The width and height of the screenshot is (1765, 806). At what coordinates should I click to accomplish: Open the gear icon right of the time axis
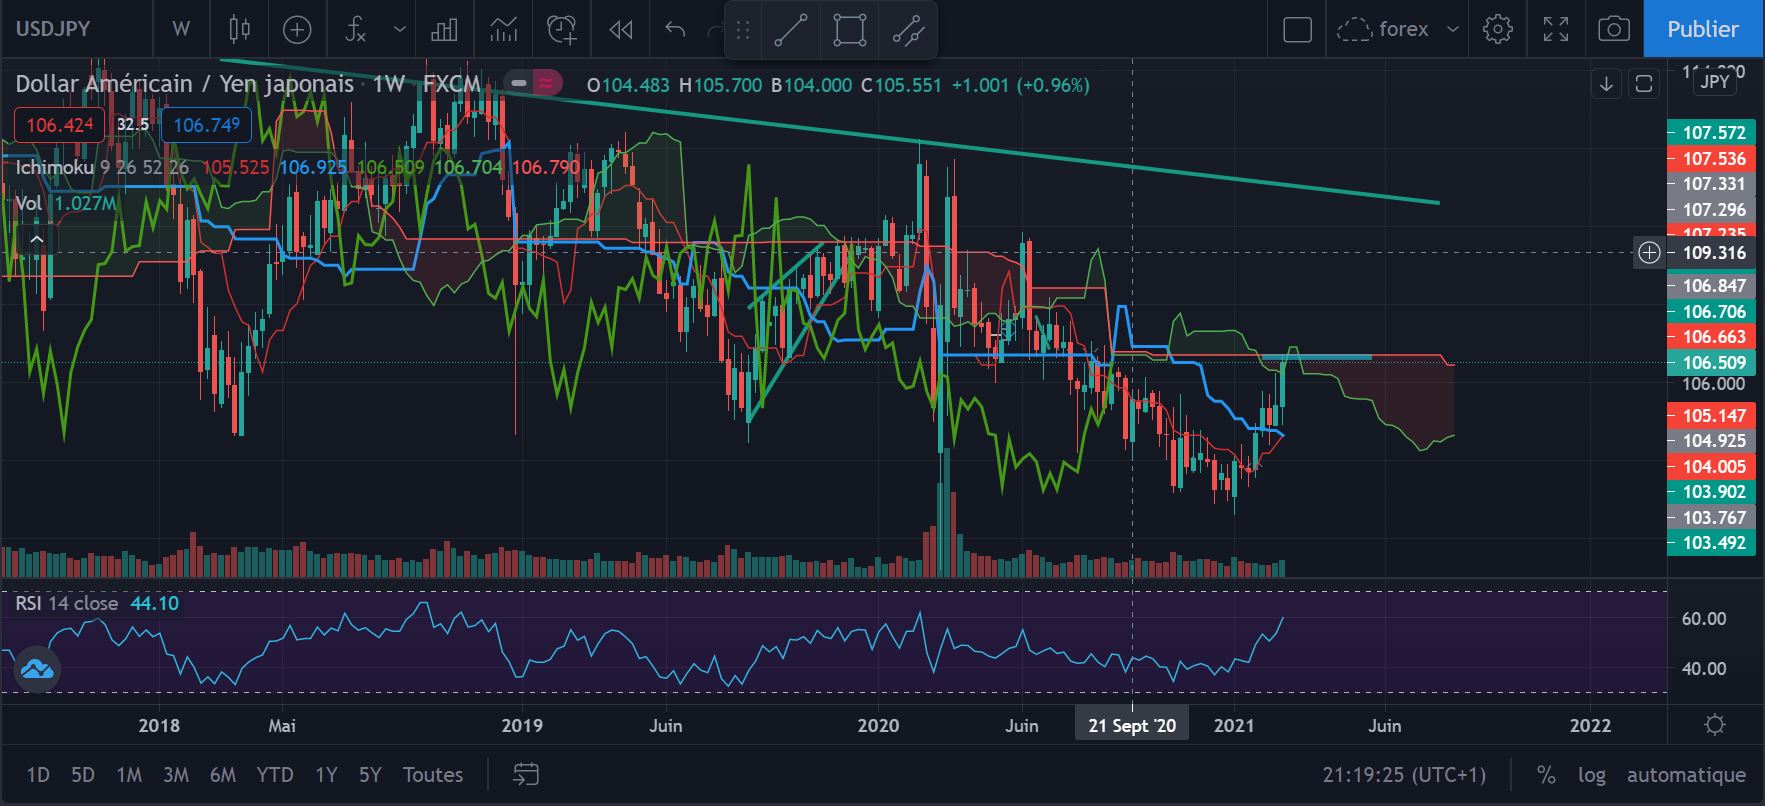[x=1715, y=724]
